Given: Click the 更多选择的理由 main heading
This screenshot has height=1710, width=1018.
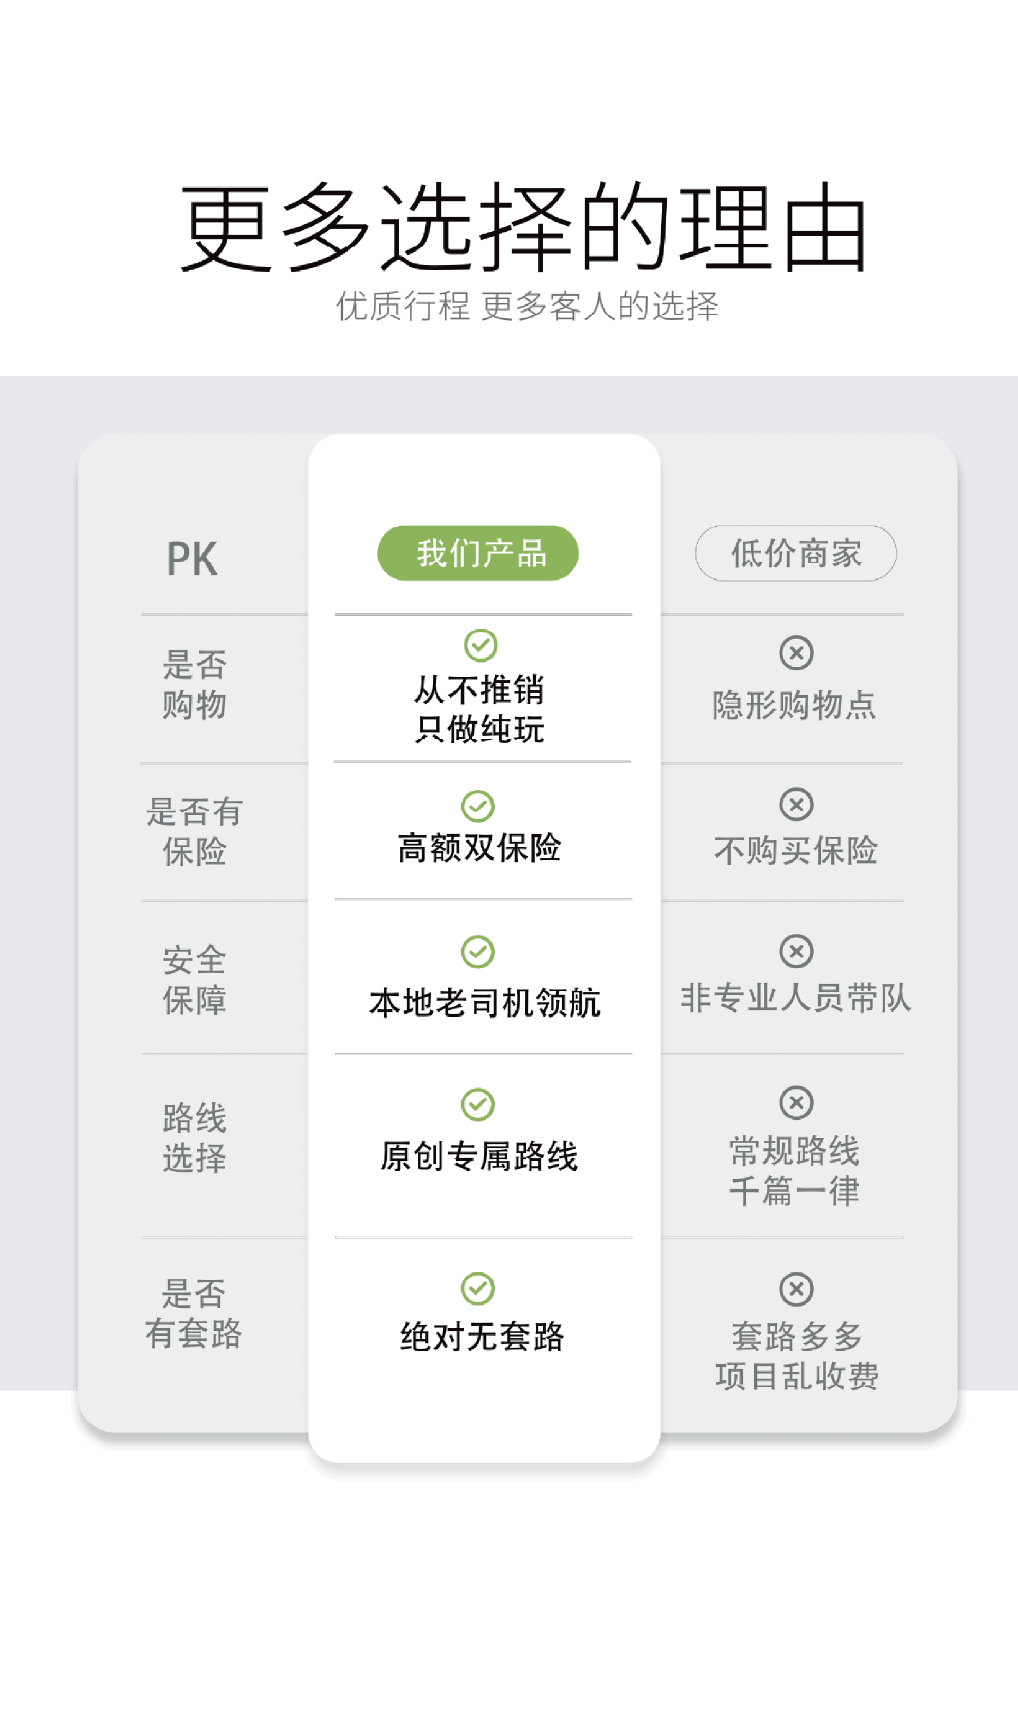Looking at the screenshot, I should (523, 229).
